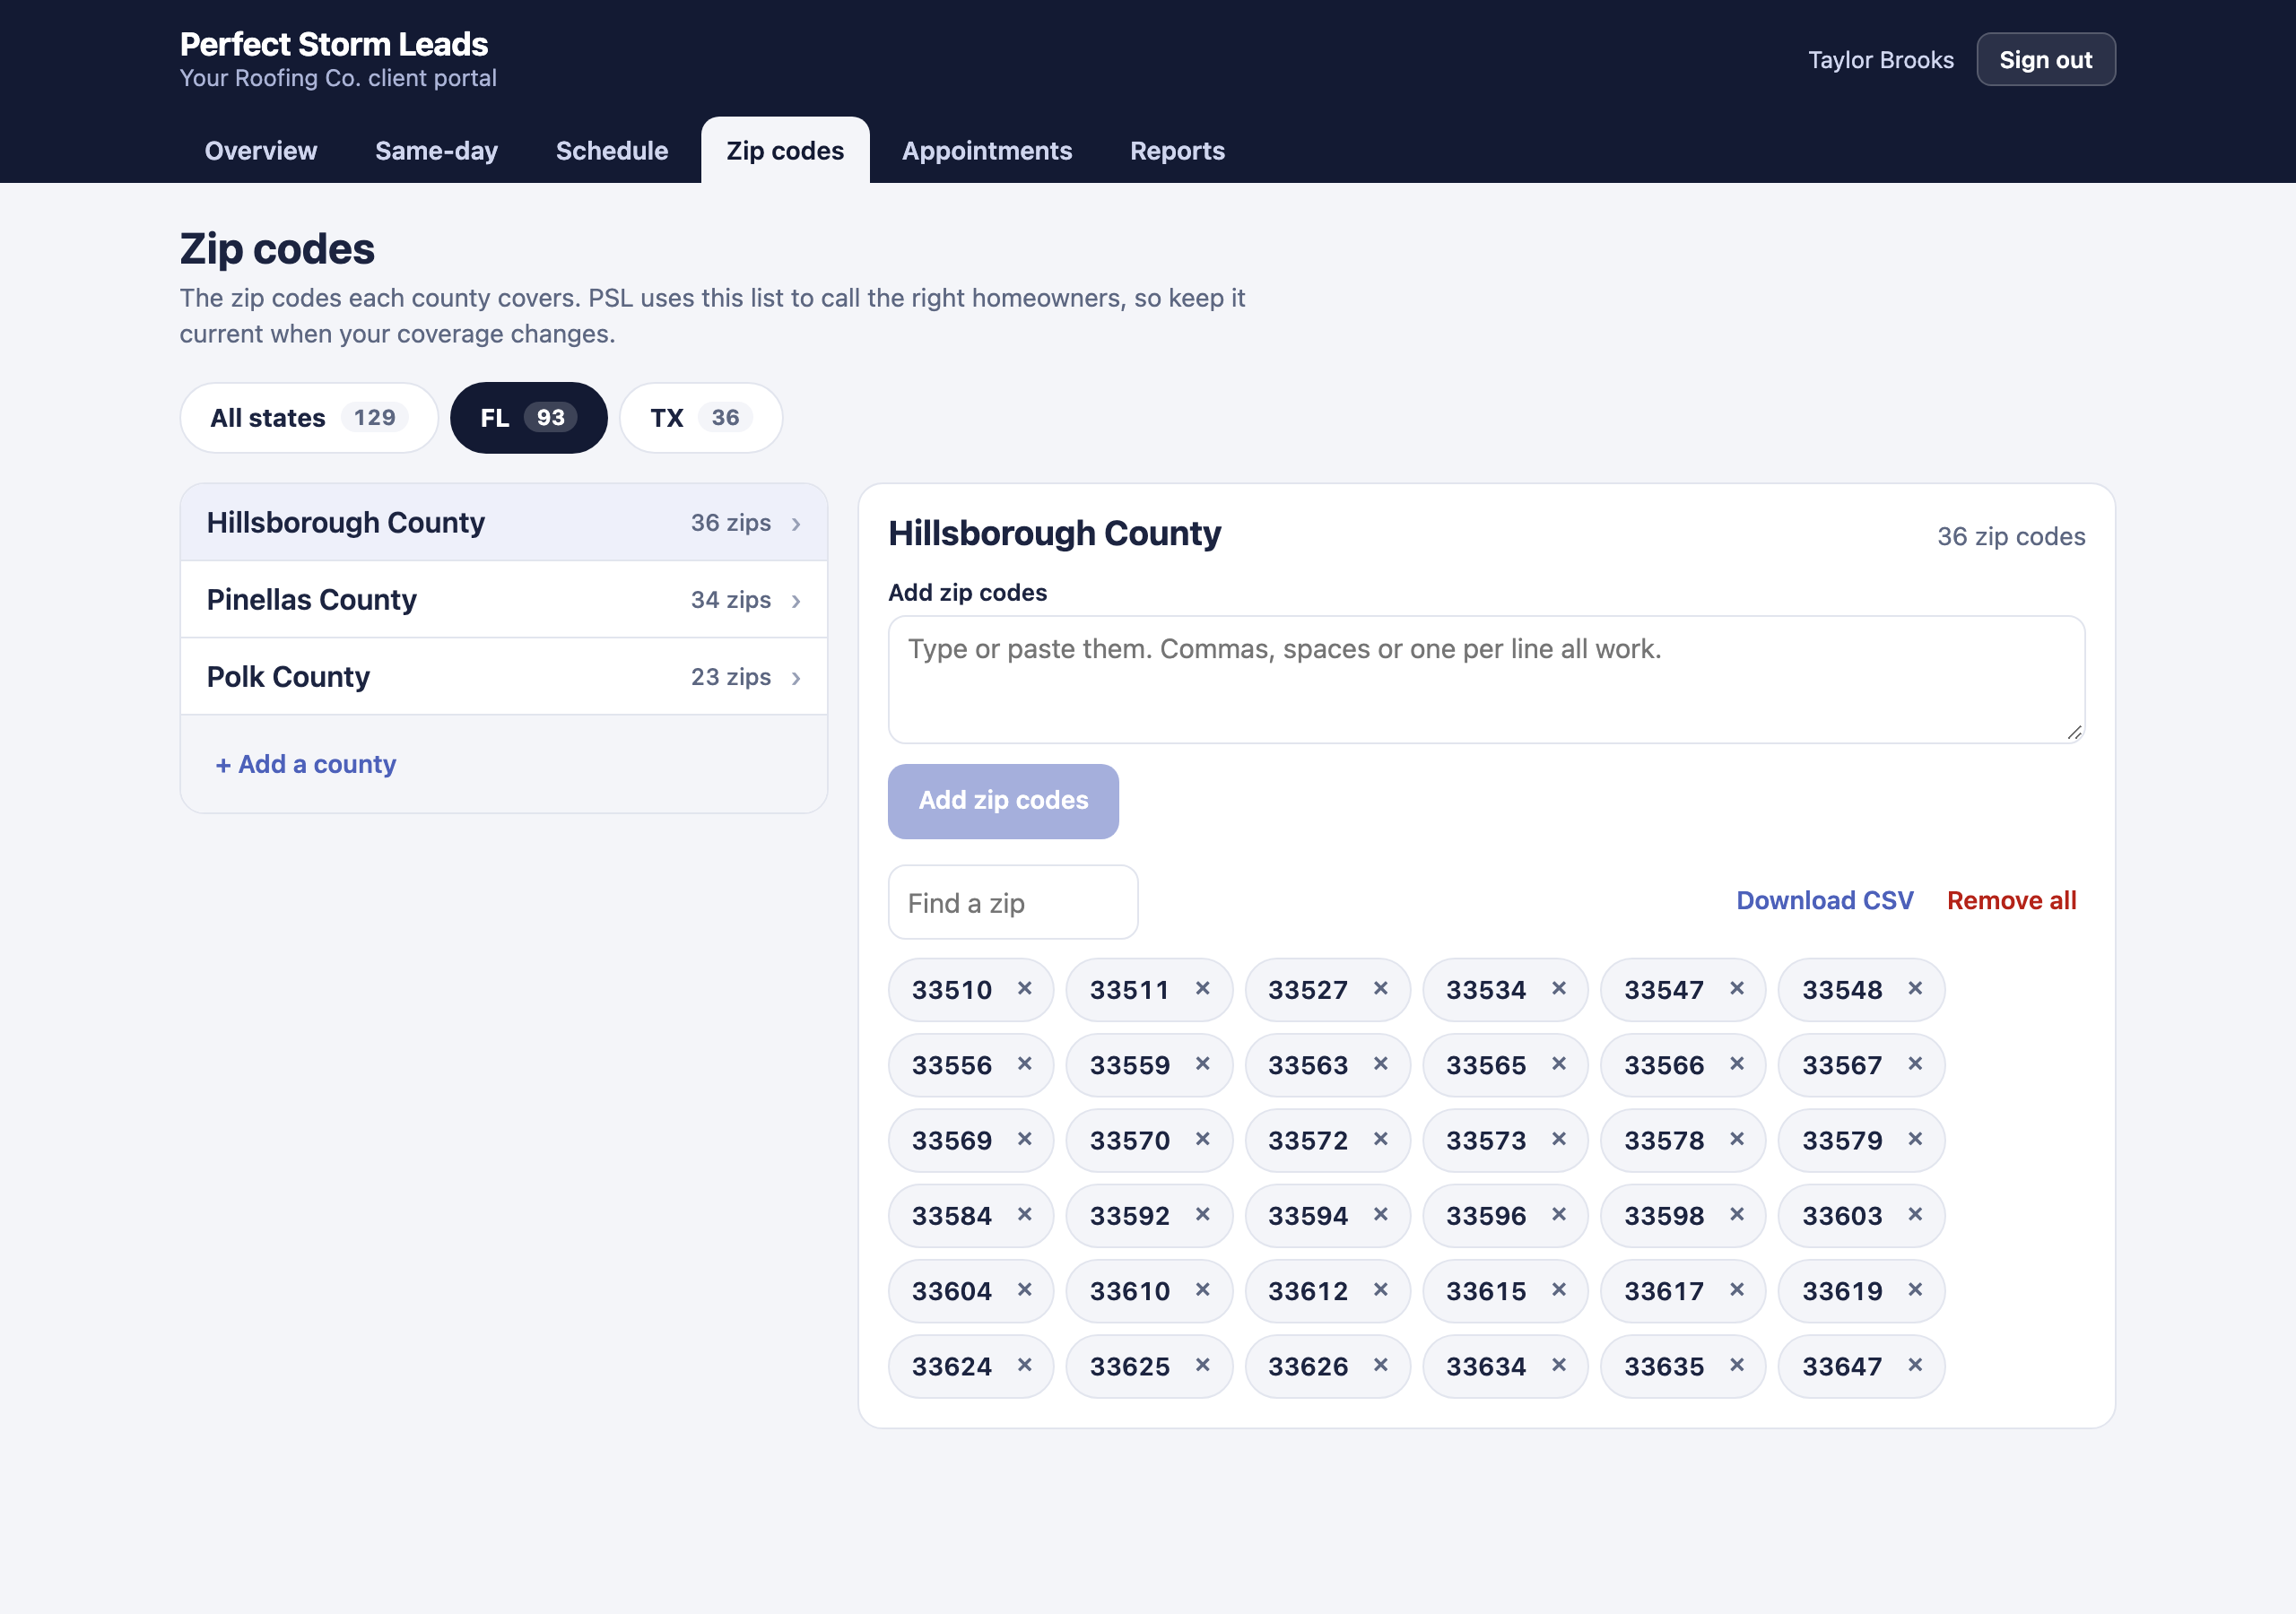The image size is (2296, 1614).
Task: Click the Find a zip field
Action: pos(1012,903)
